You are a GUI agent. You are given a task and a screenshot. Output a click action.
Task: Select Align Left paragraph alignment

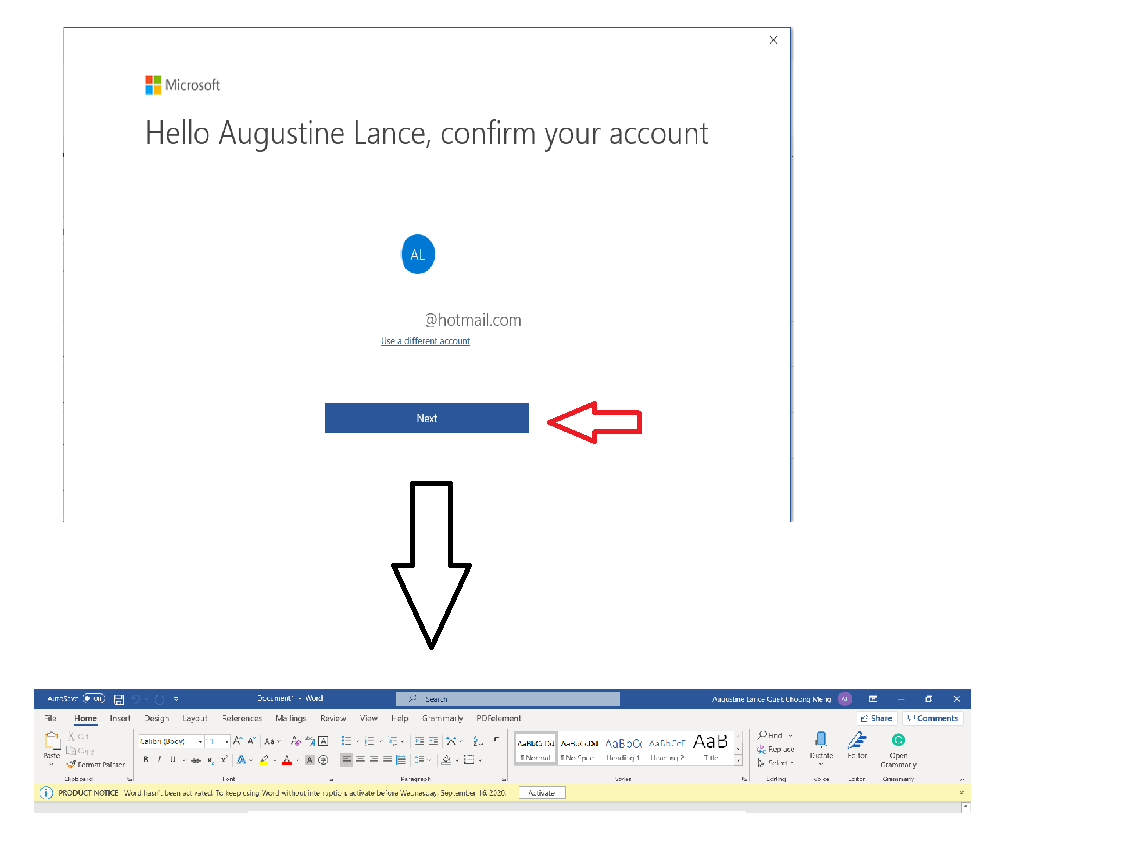pyautogui.click(x=347, y=759)
